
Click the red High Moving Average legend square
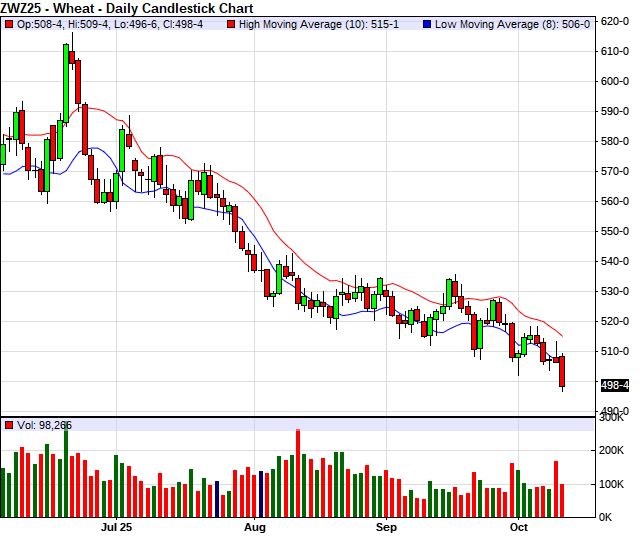tap(233, 23)
